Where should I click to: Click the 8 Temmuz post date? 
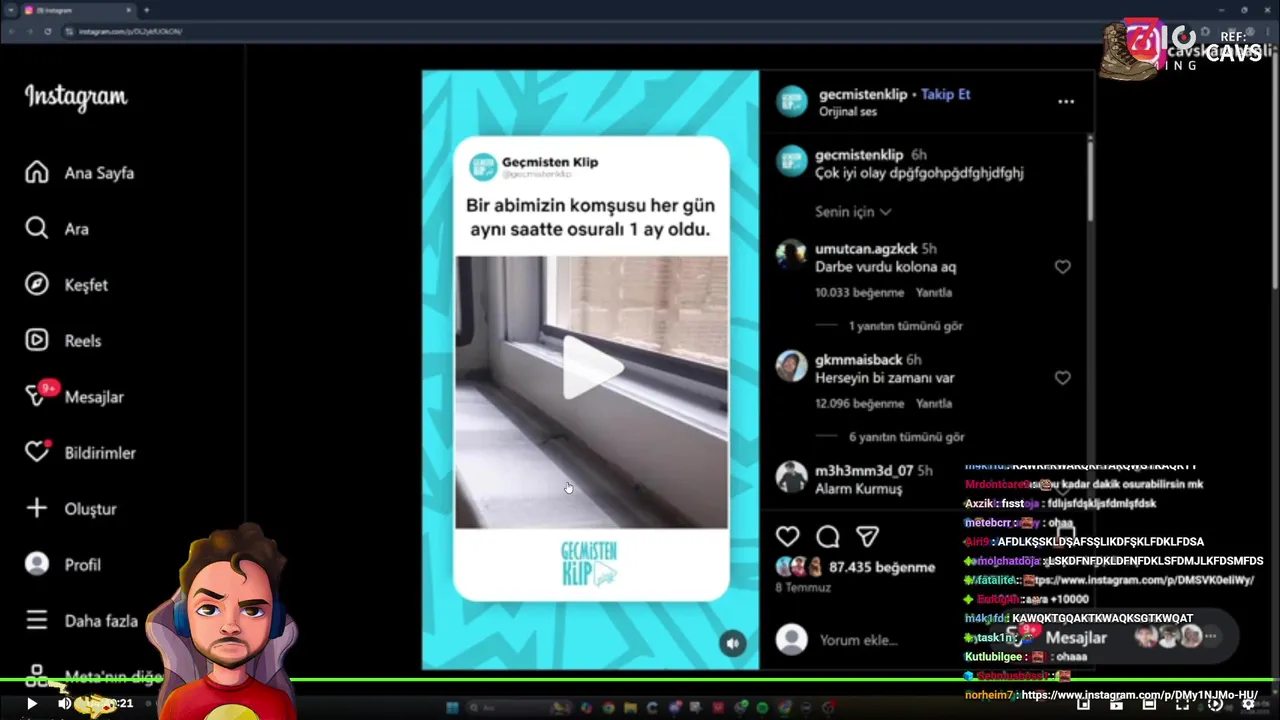[x=803, y=587]
